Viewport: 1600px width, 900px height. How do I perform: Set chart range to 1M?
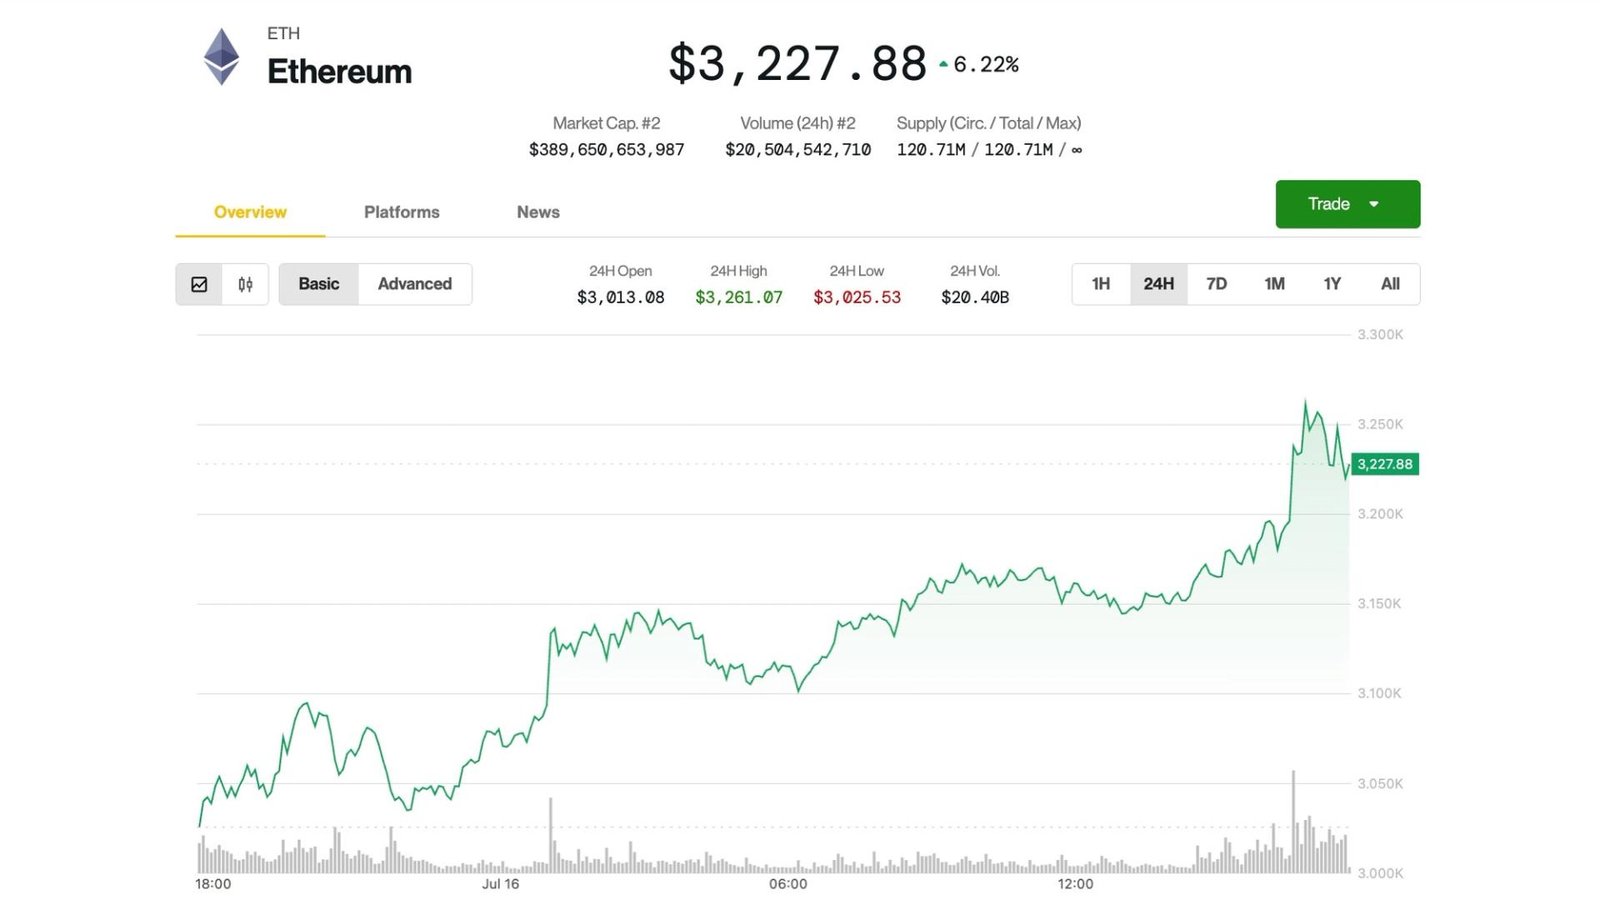(1274, 284)
